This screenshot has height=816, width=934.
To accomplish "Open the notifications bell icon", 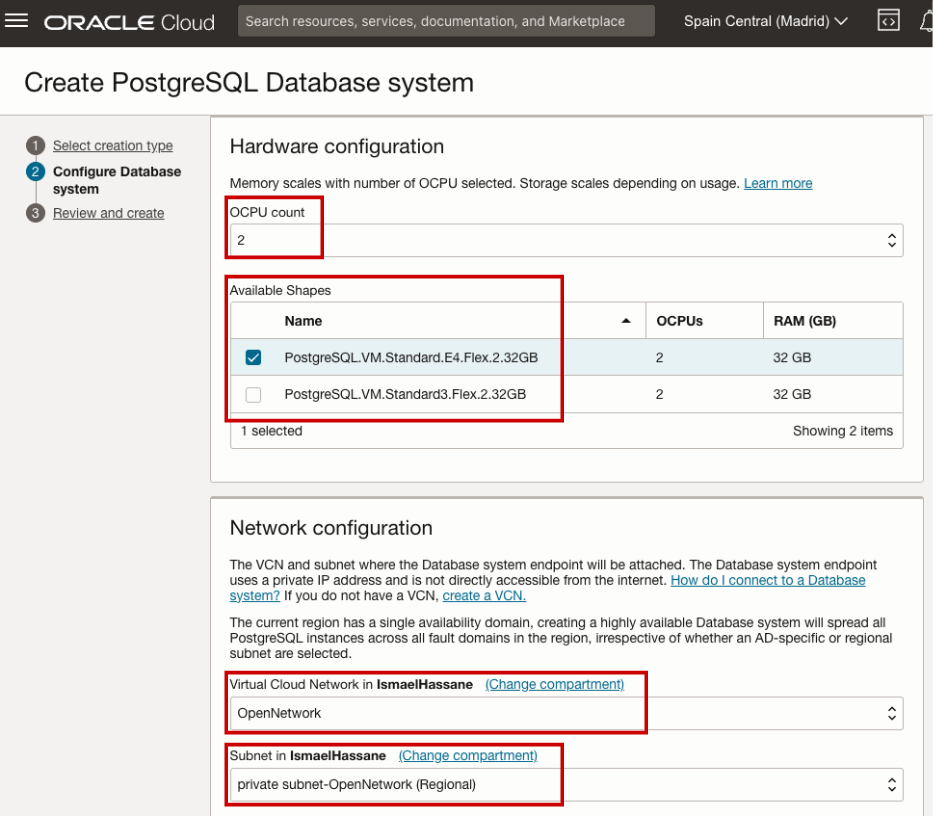I will coord(926,21).
